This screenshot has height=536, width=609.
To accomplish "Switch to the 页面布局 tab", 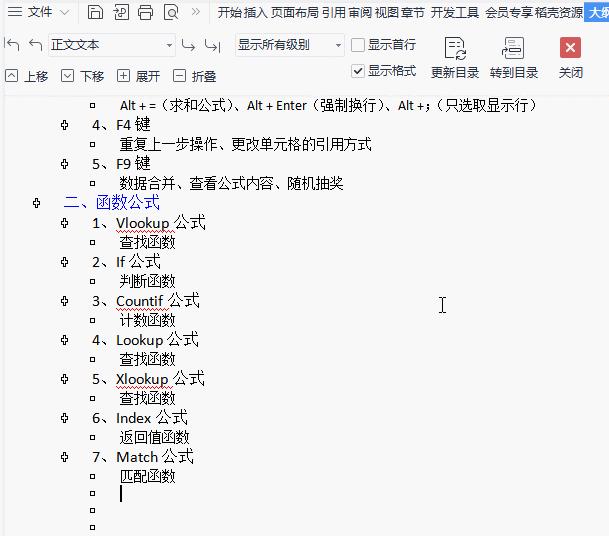I will [x=294, y=12].
